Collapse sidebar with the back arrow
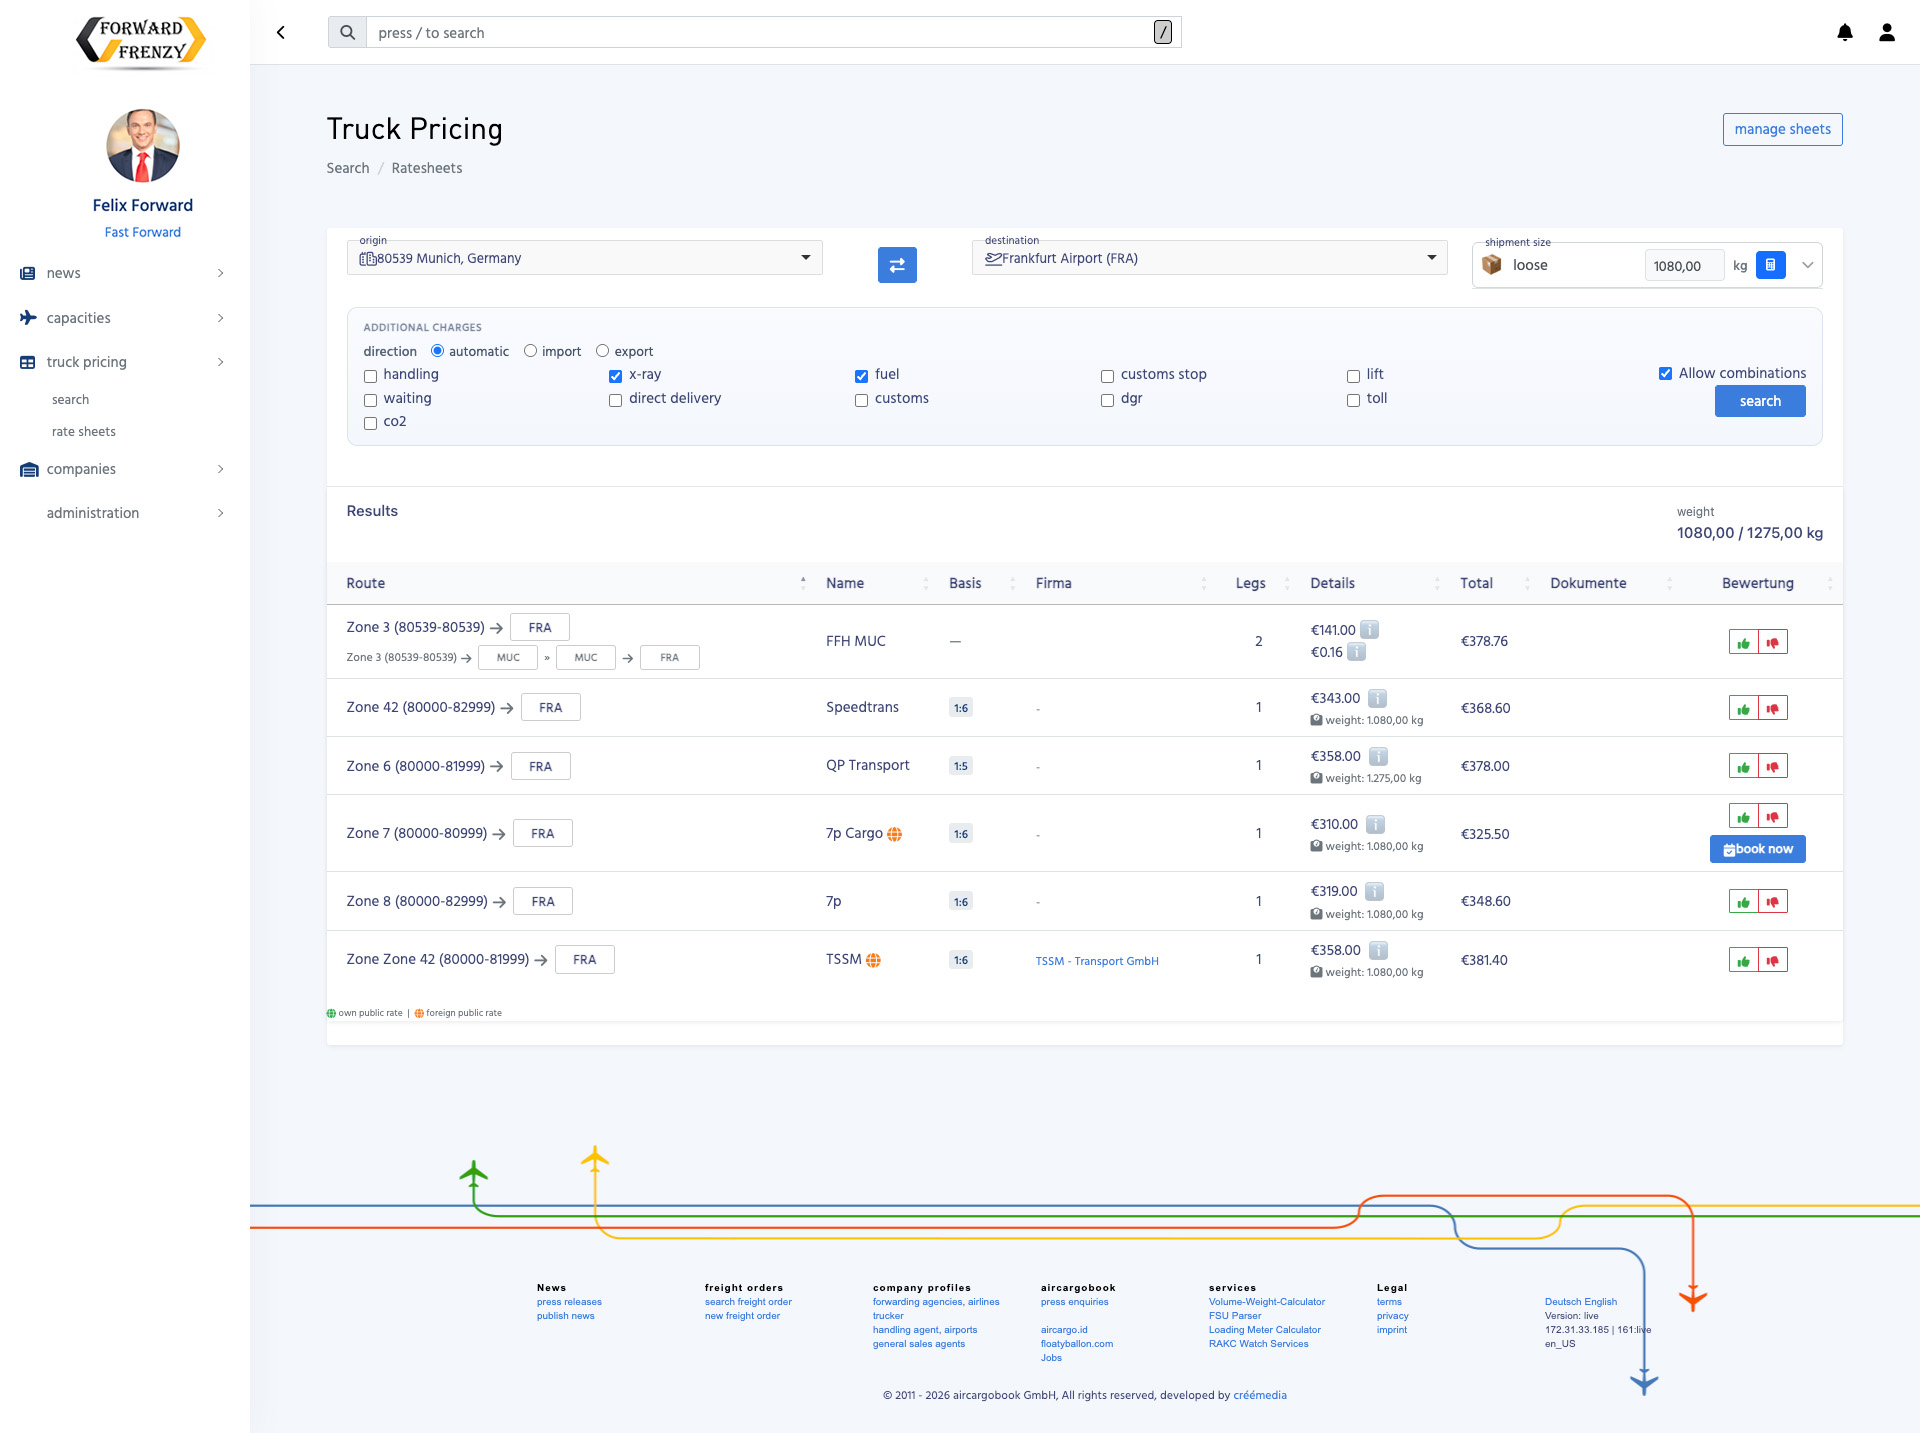Image resolution: width=1920 pixels, height=1433 pixels. click(281, 33)
